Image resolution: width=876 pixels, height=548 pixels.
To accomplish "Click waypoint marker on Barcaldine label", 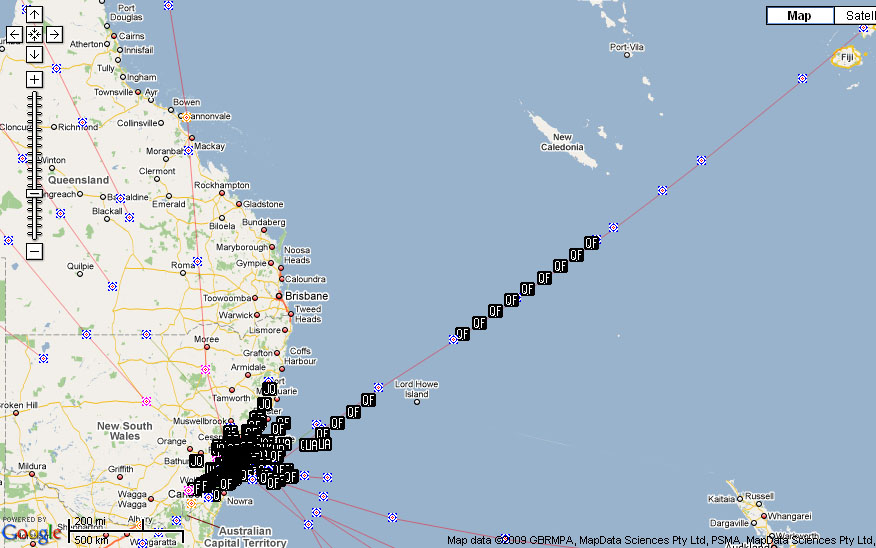I will click(x=120, y=198).
